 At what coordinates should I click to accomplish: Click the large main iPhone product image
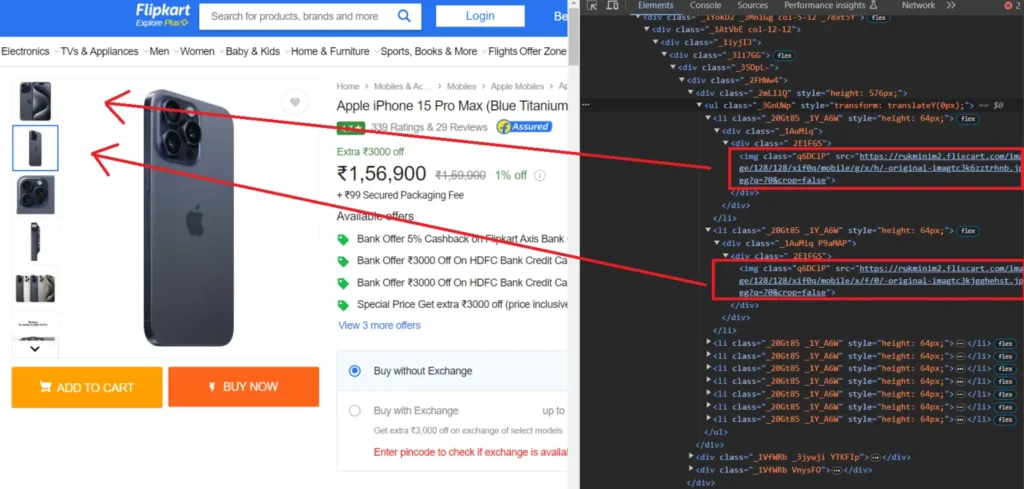coord(188,217)
